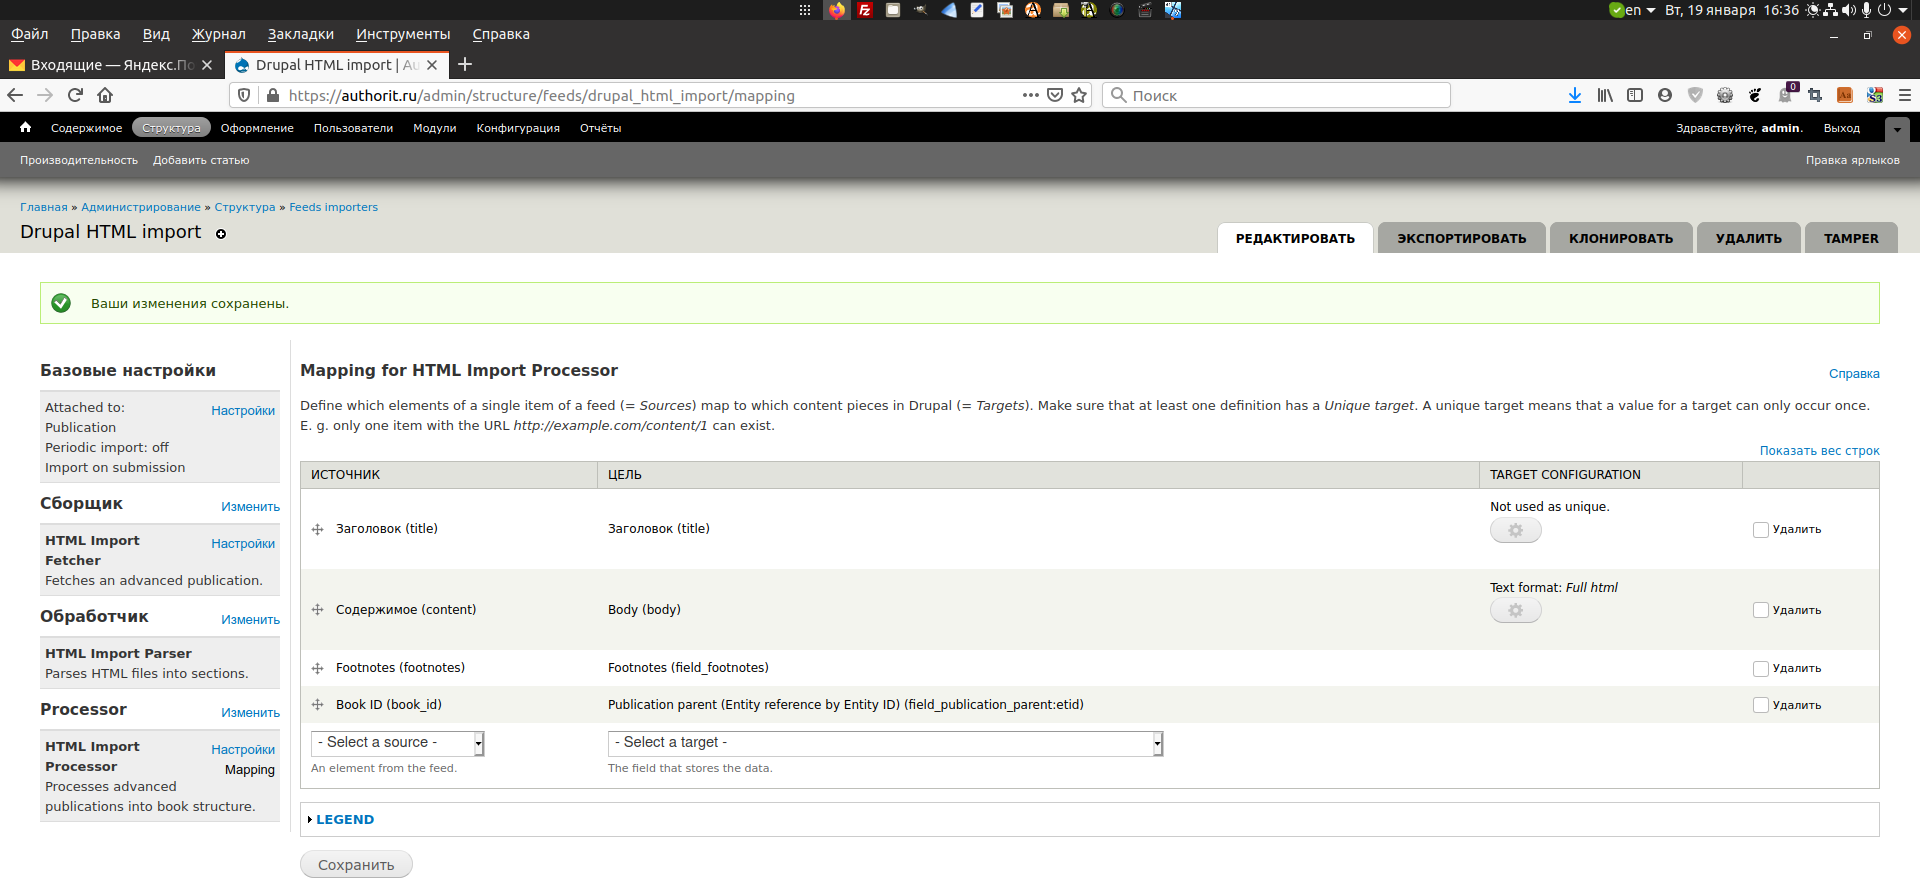Bookmark this page with the star icon
Screen dimensions: 1920x893
coord(1079,95)
